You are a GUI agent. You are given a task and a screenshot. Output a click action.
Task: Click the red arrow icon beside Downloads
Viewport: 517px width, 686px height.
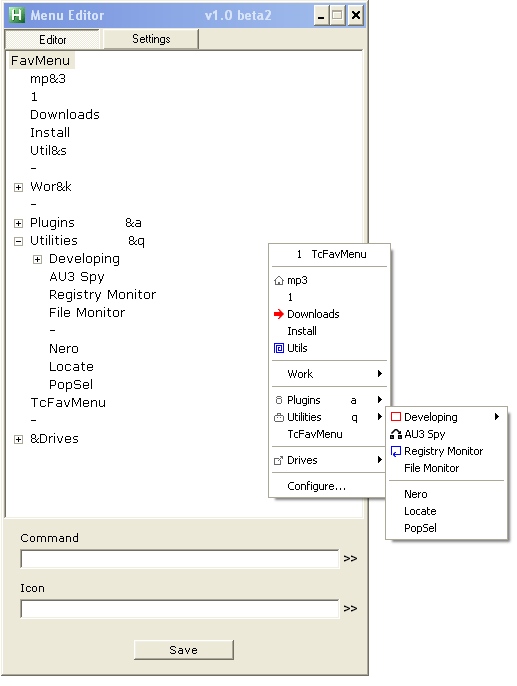tap(279, 314)
